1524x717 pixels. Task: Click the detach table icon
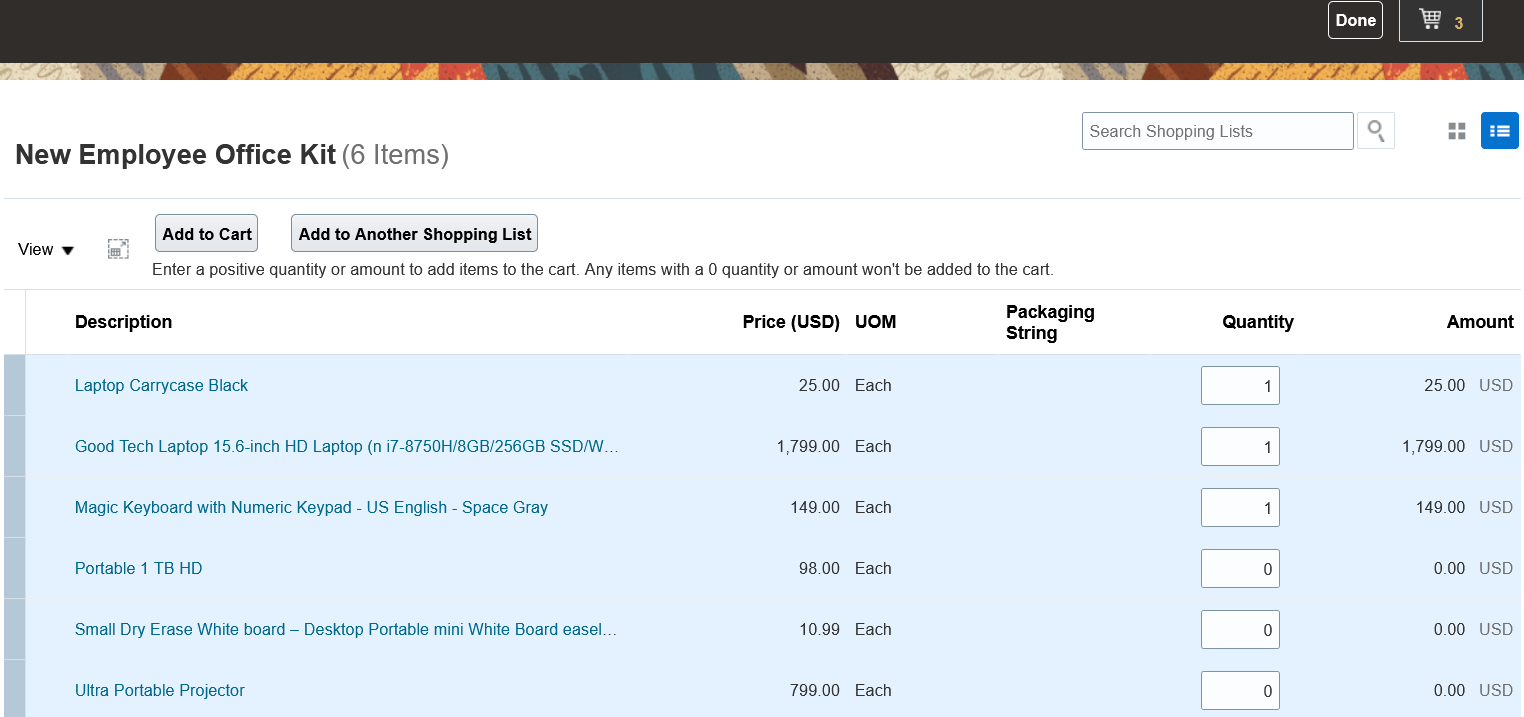pos(118,249)
